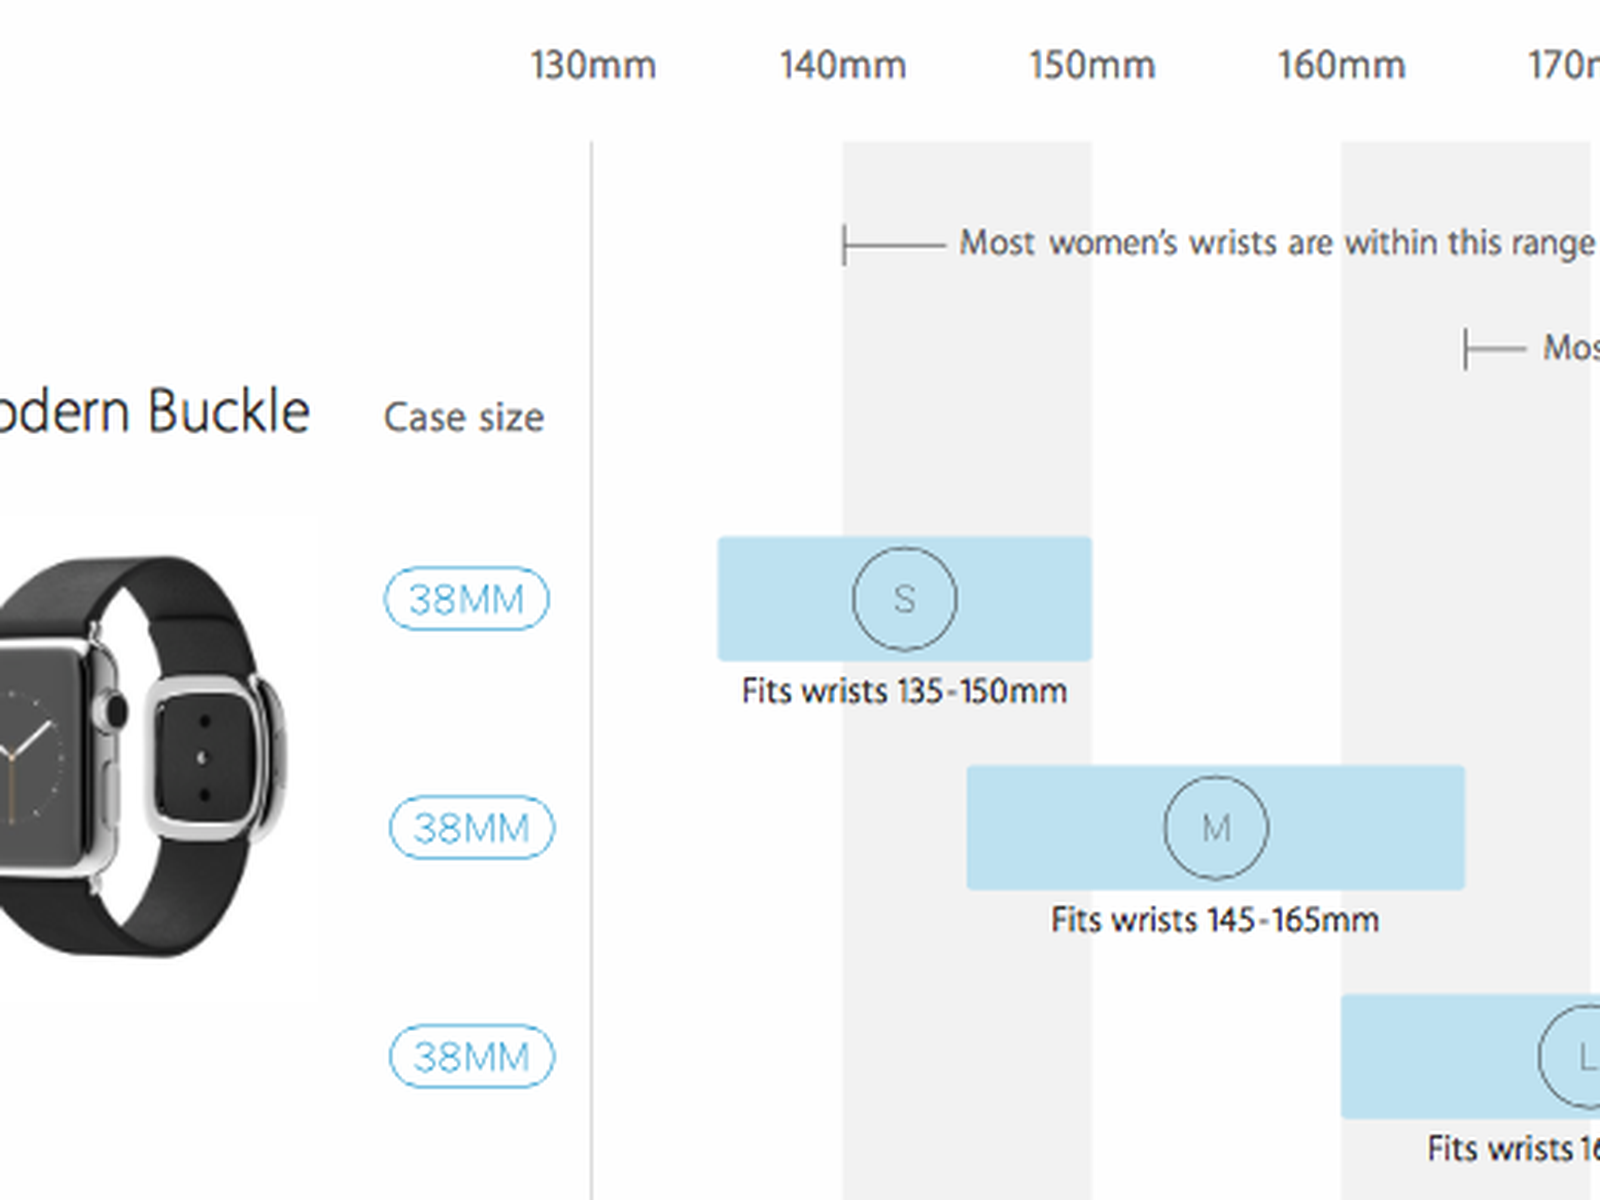
Task: Click the "Case size" column label
Action: (x=464, y=418)
